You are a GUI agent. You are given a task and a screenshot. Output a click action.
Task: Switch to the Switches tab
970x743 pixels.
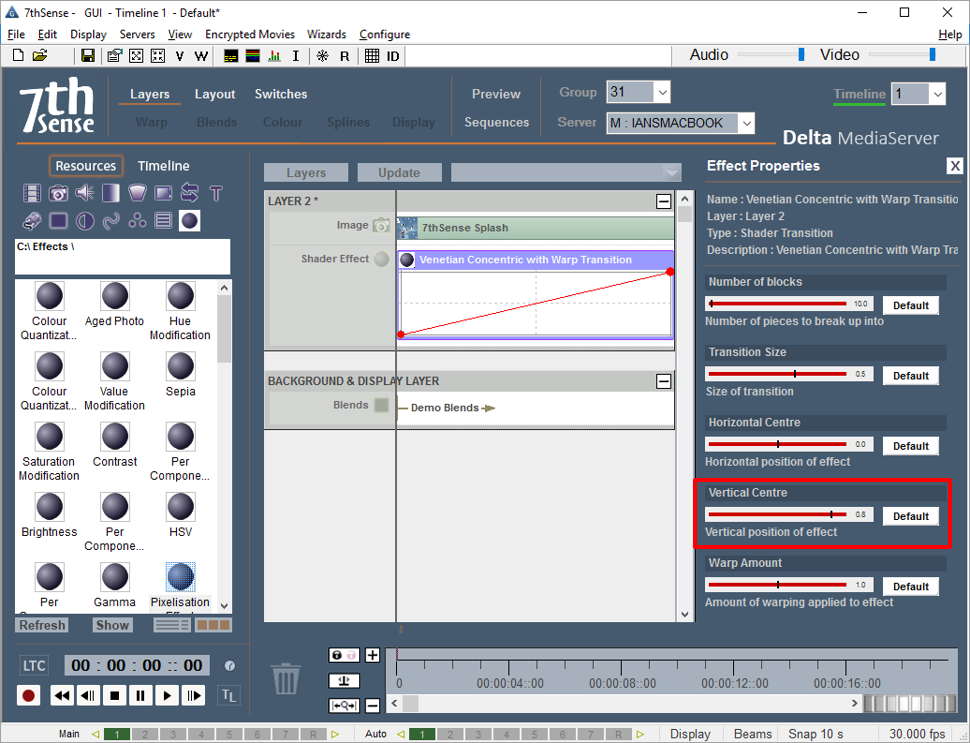[x=281, y=94]
